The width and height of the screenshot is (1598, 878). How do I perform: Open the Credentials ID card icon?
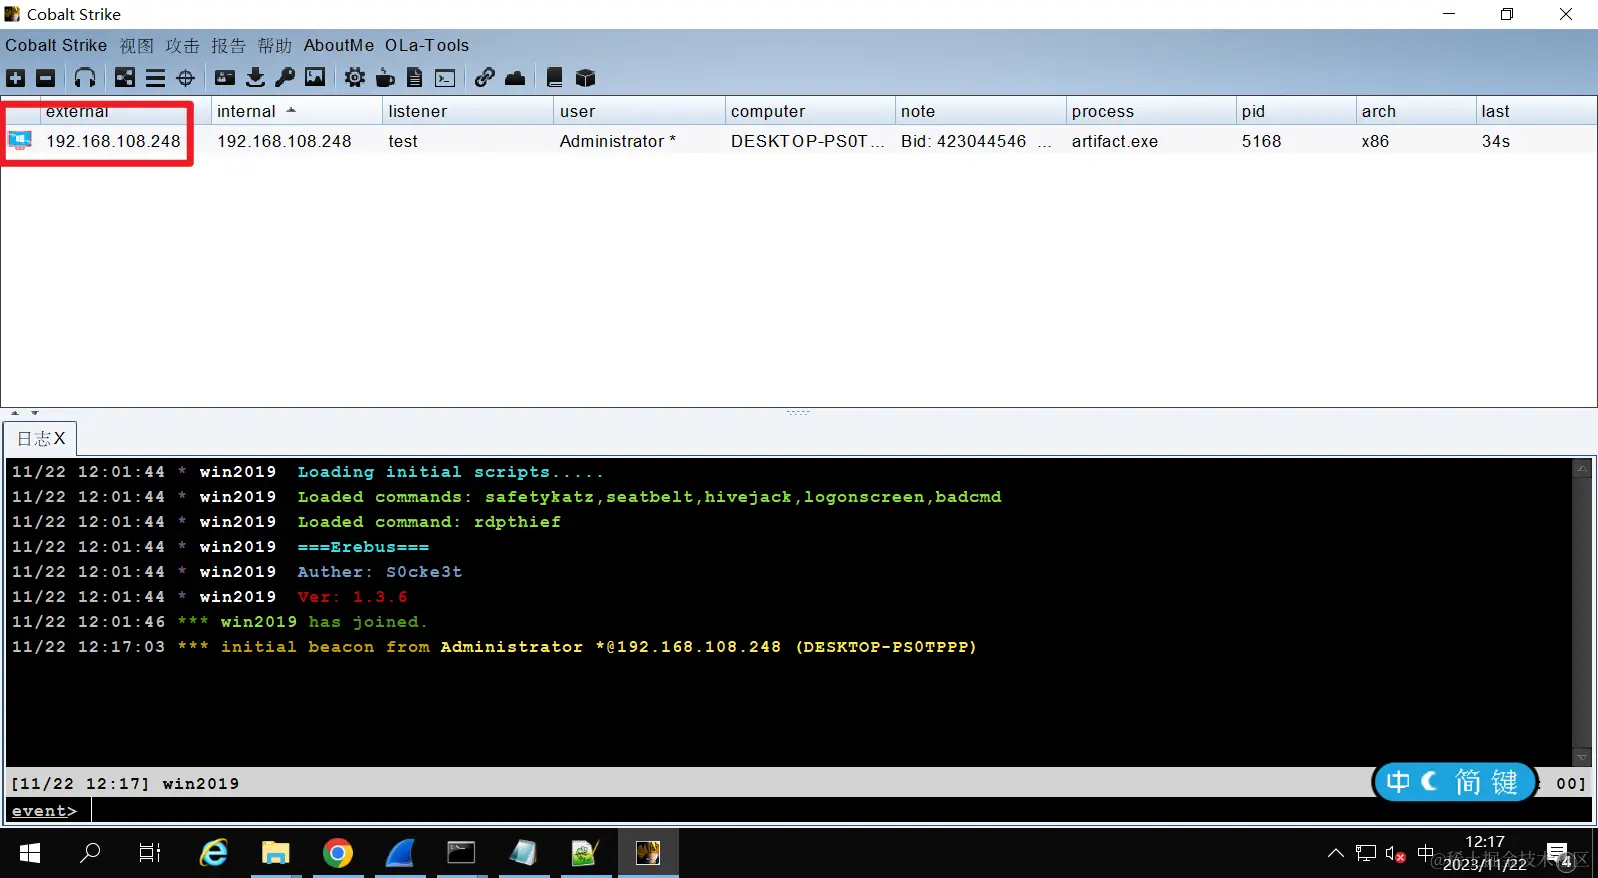click(225, 78)
